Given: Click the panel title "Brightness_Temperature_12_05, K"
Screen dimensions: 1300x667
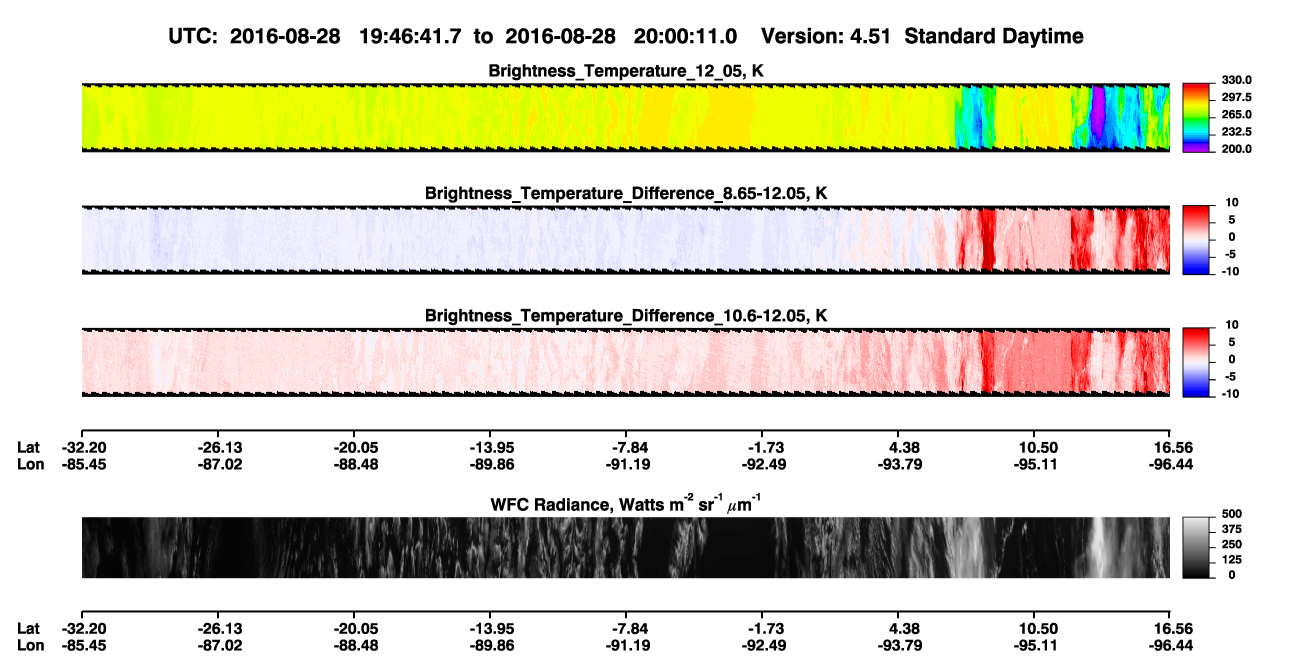Looking at the screenshot, I should (x=626, y=71).
